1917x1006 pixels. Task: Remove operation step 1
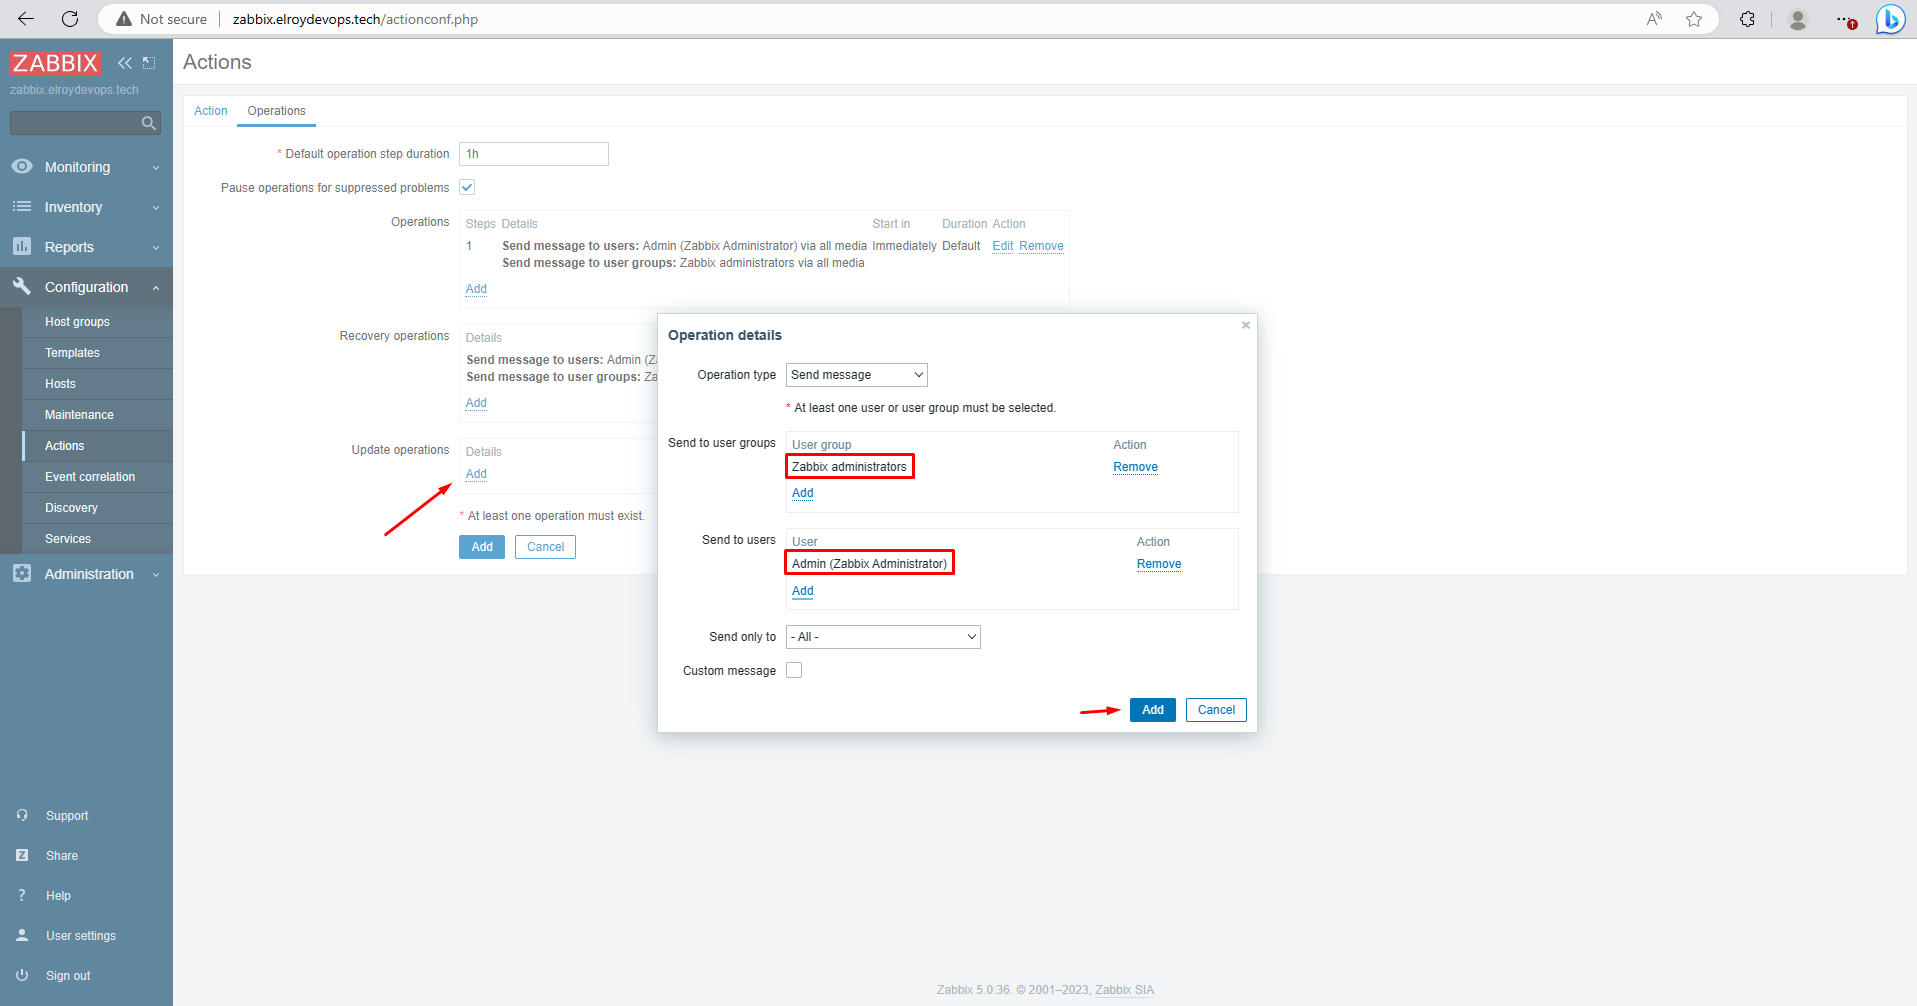[1041, 246]
